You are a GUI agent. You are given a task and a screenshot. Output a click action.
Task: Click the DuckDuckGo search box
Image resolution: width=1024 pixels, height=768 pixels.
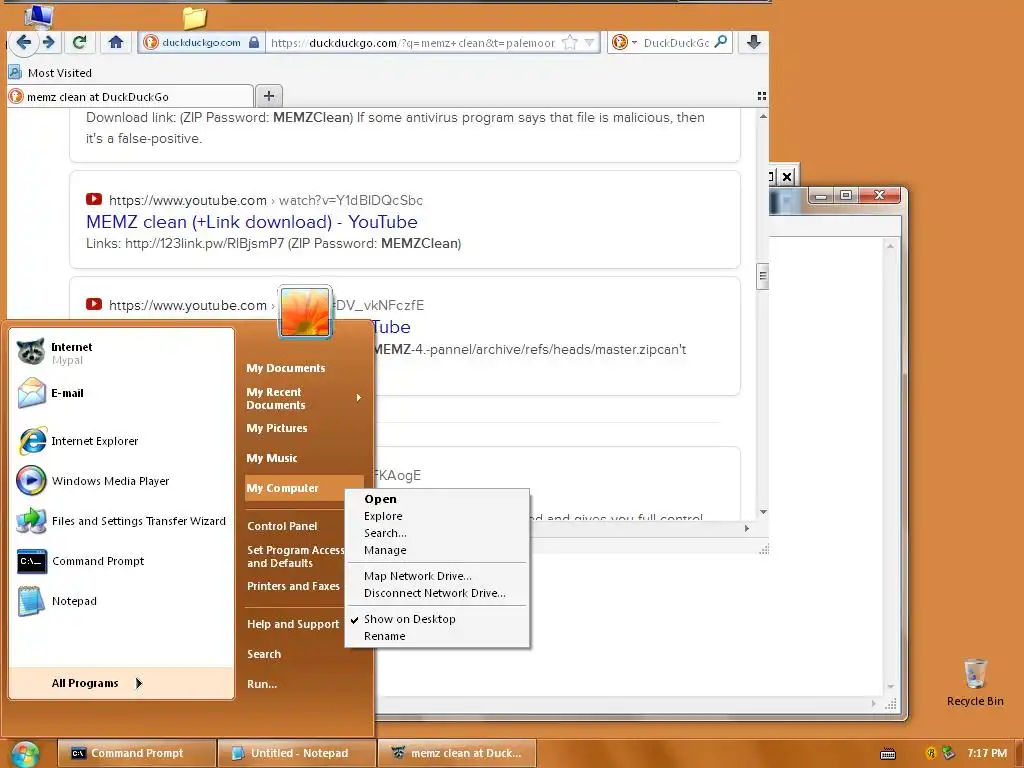(x=677, y=42)
